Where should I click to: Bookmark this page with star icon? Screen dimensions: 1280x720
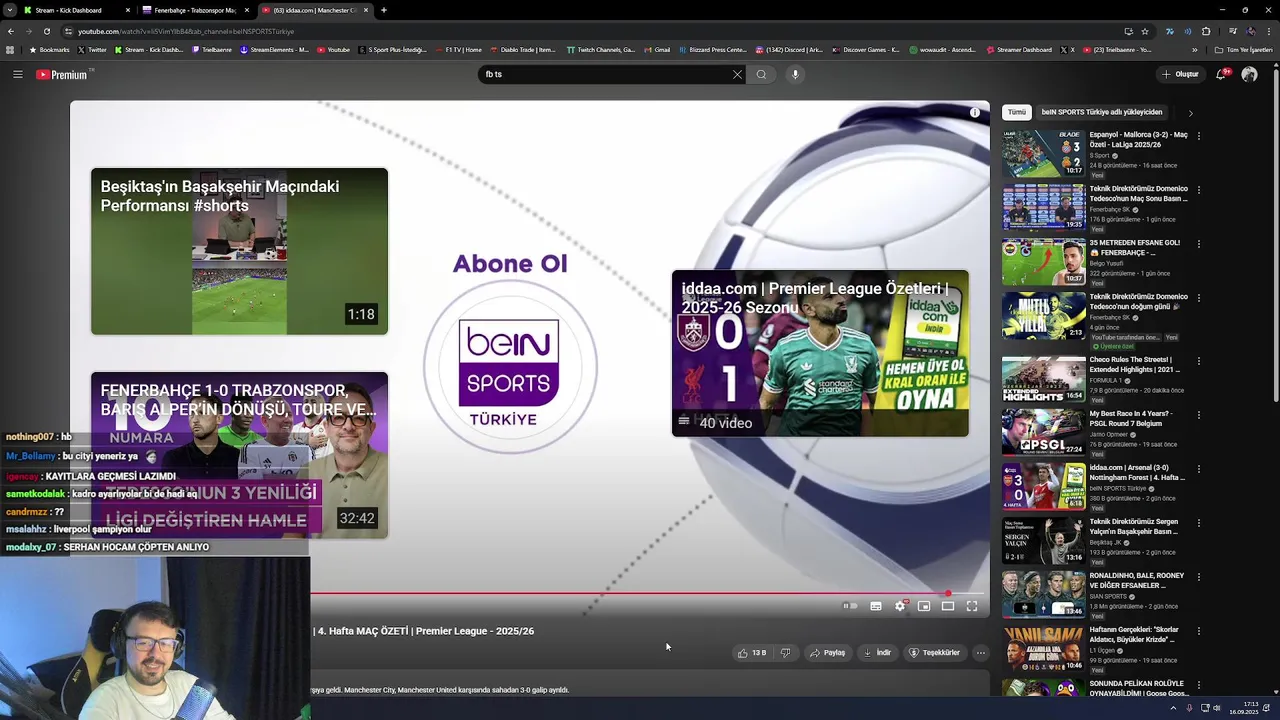coord(1145,31)
